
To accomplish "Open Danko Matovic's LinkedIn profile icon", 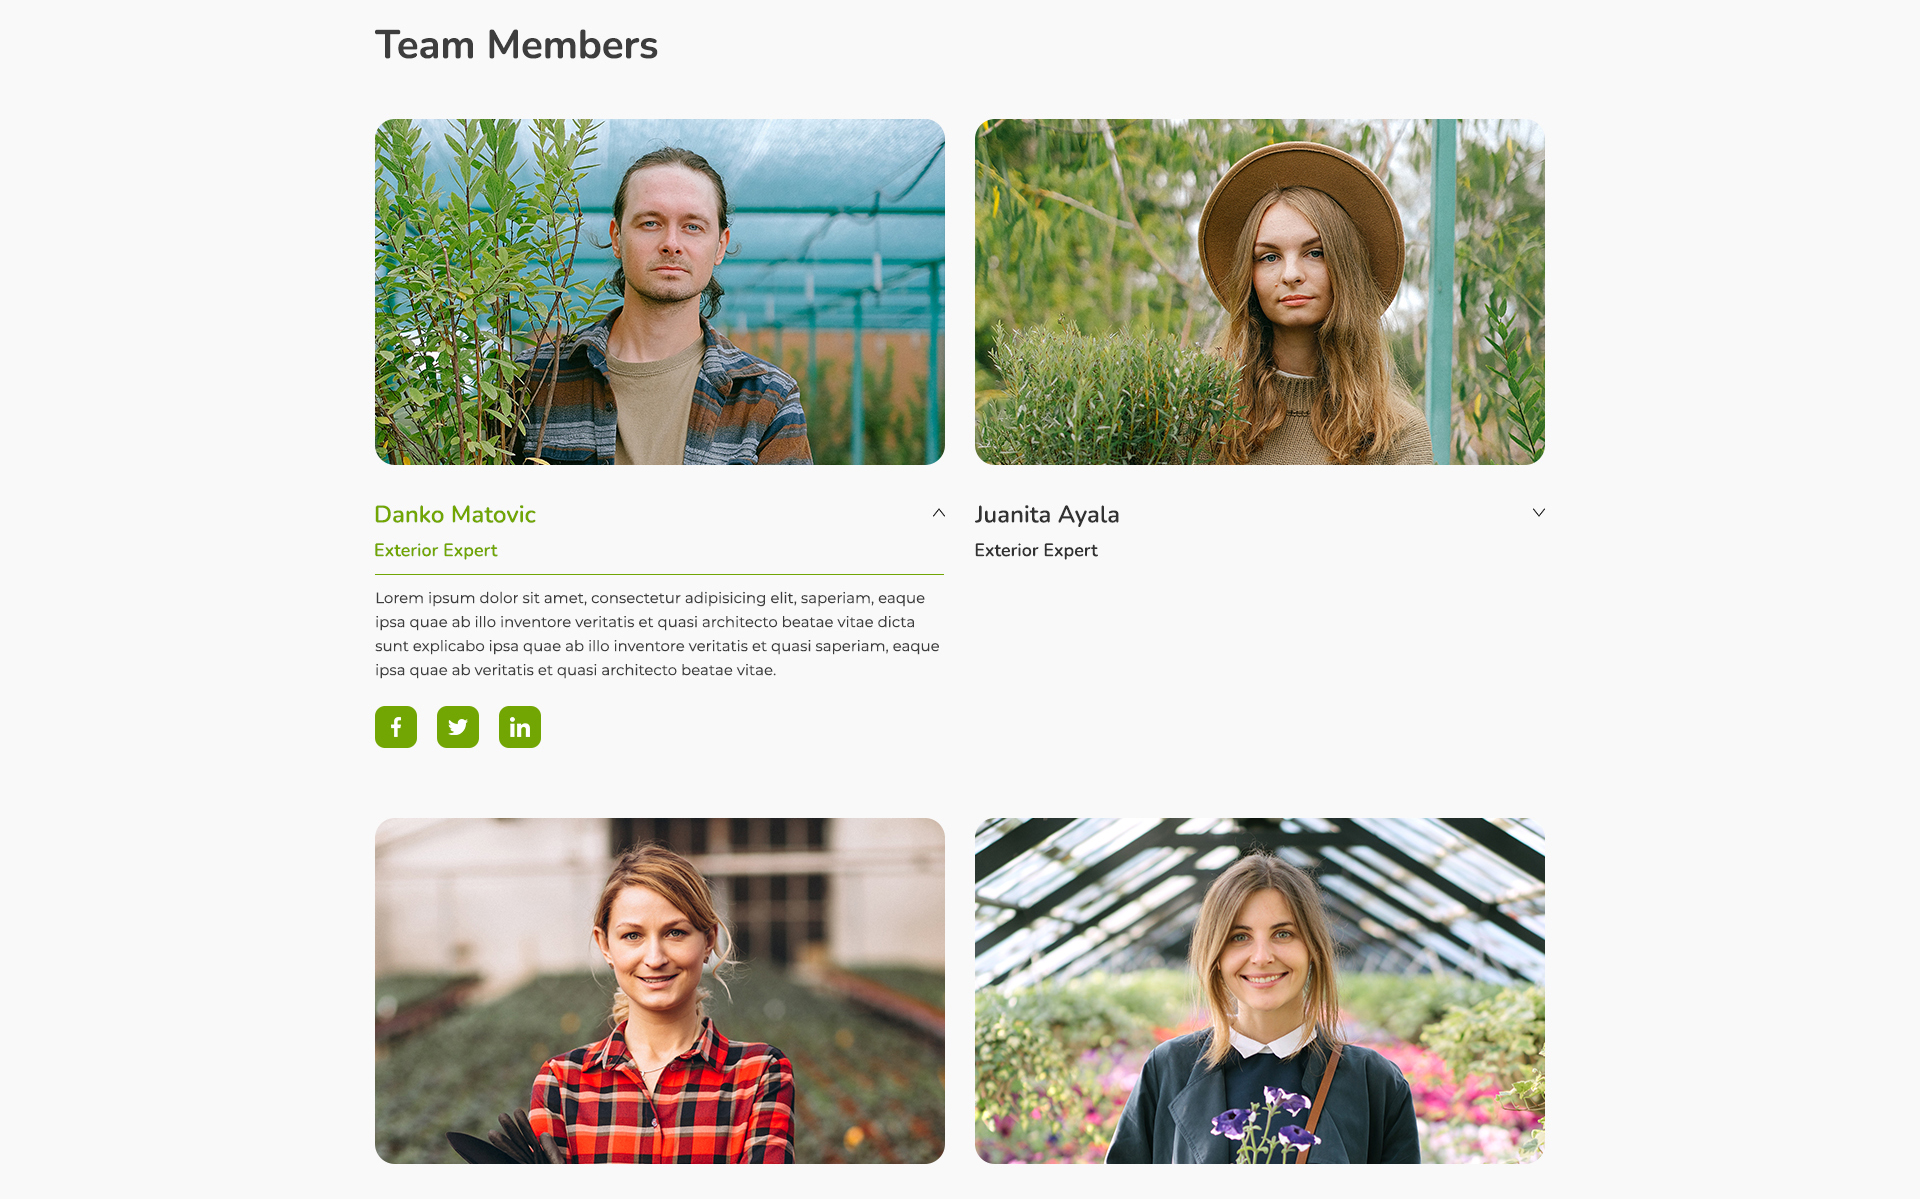I will click(520, 727).
